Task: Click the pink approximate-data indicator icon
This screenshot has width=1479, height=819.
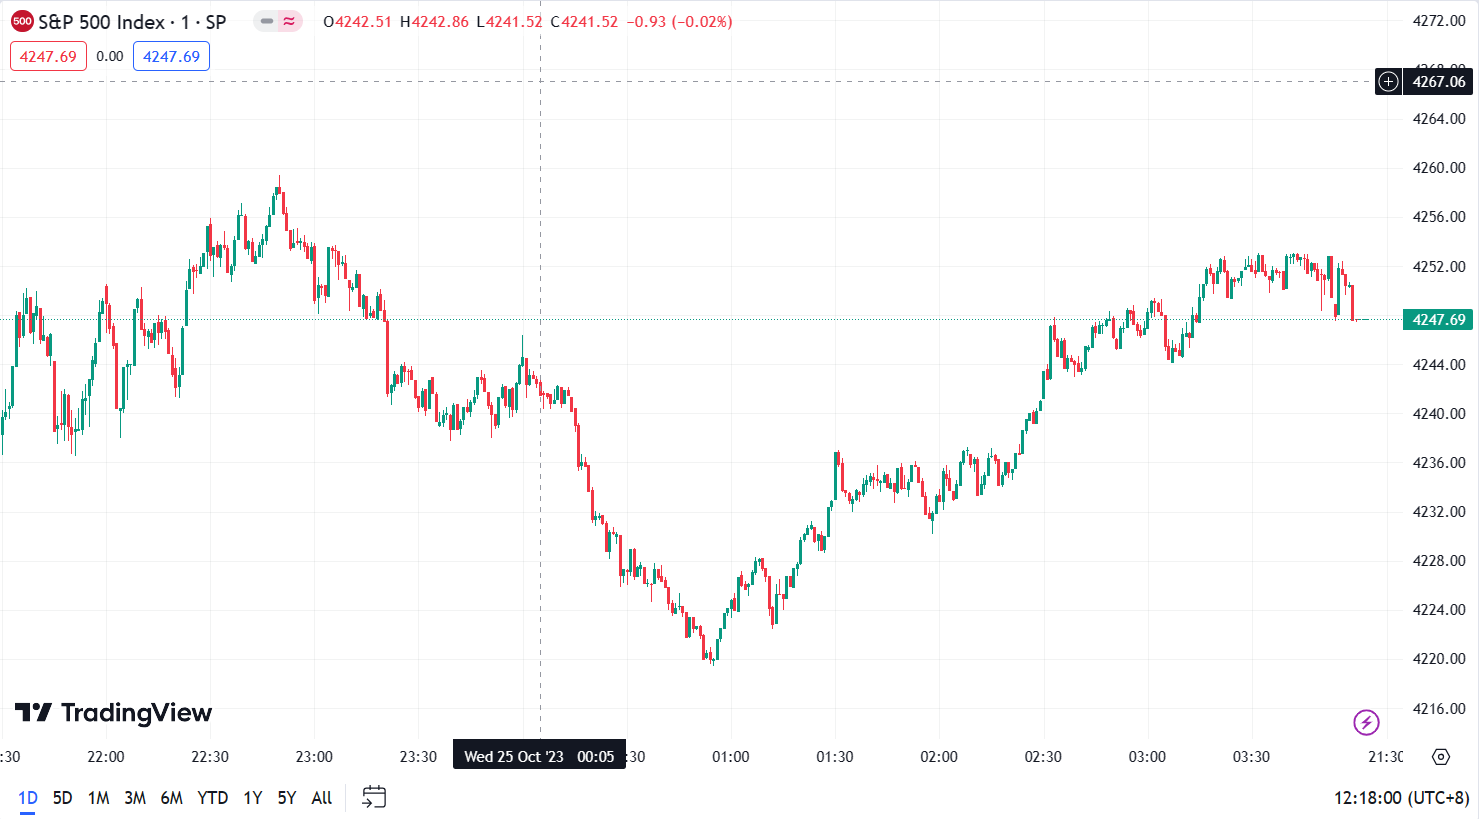Action: click(290, 21)
